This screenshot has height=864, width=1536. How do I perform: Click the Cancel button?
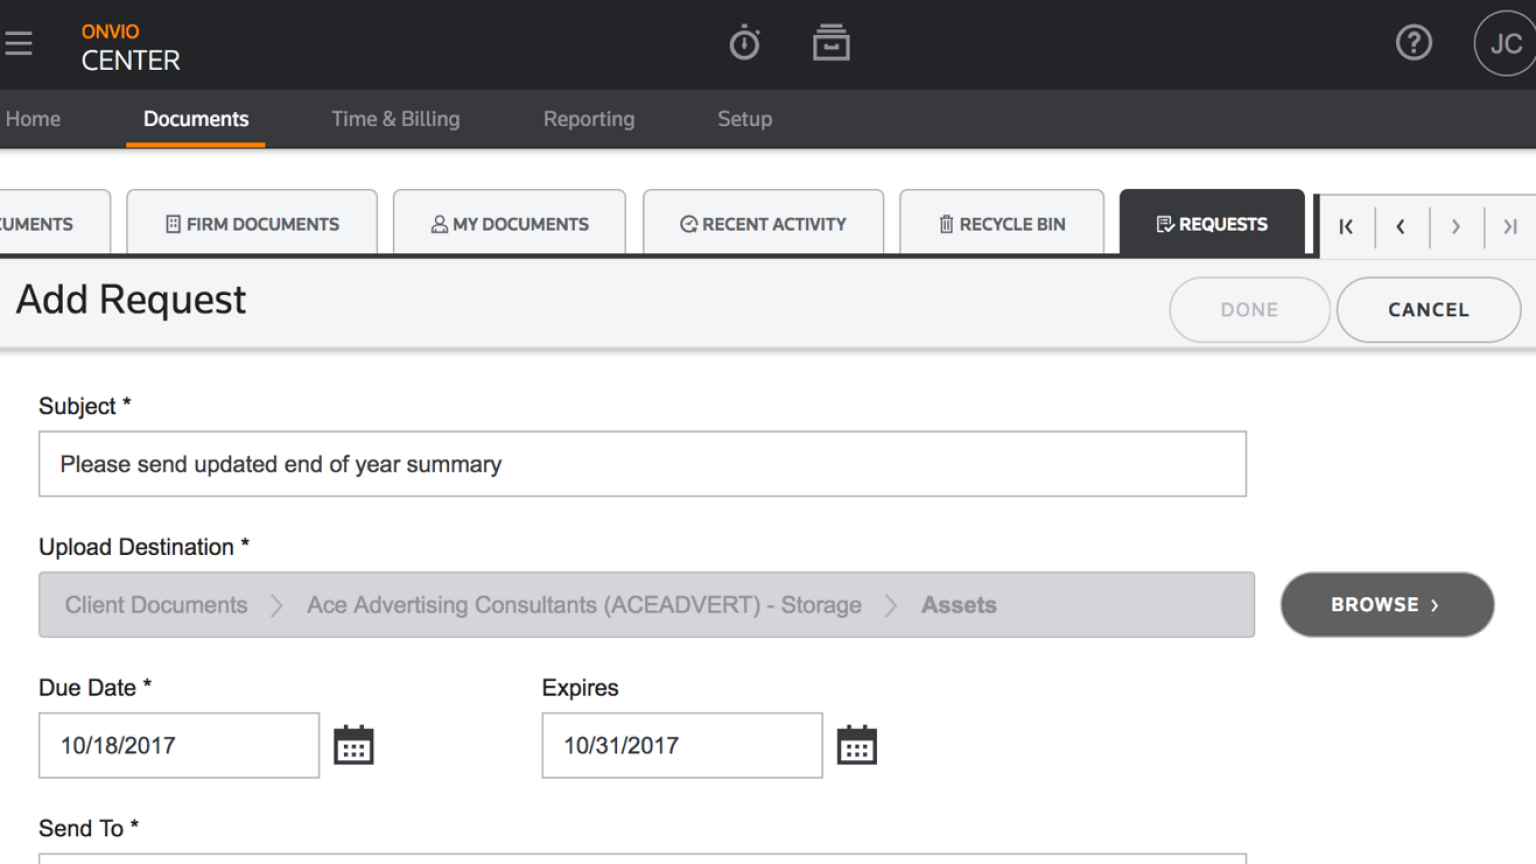coord(1428,309)
